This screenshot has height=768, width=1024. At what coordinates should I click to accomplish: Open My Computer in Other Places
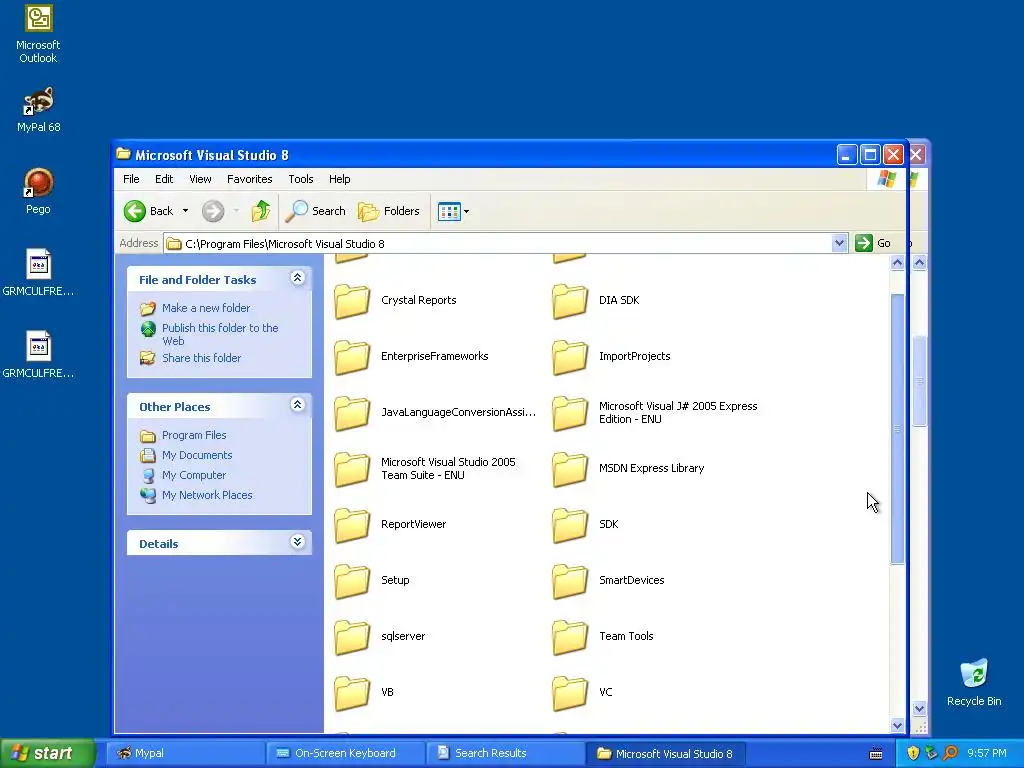tap(194, 475)
